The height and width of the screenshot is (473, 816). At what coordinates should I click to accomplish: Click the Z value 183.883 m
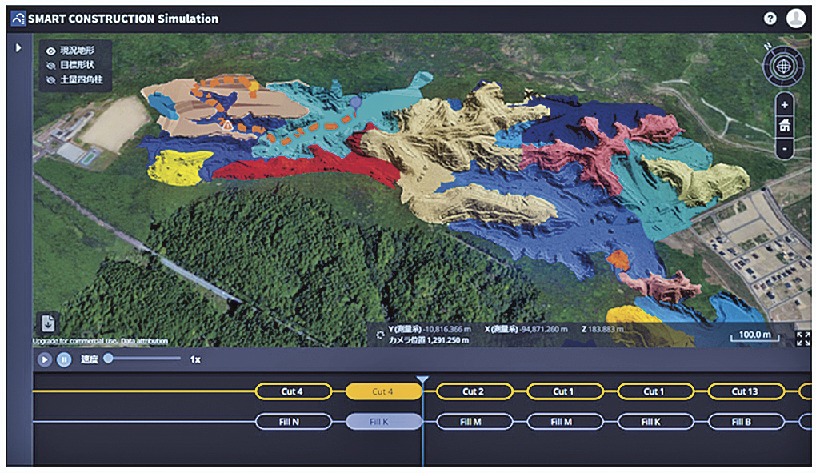pyautogui.click(x=606, y=329)
